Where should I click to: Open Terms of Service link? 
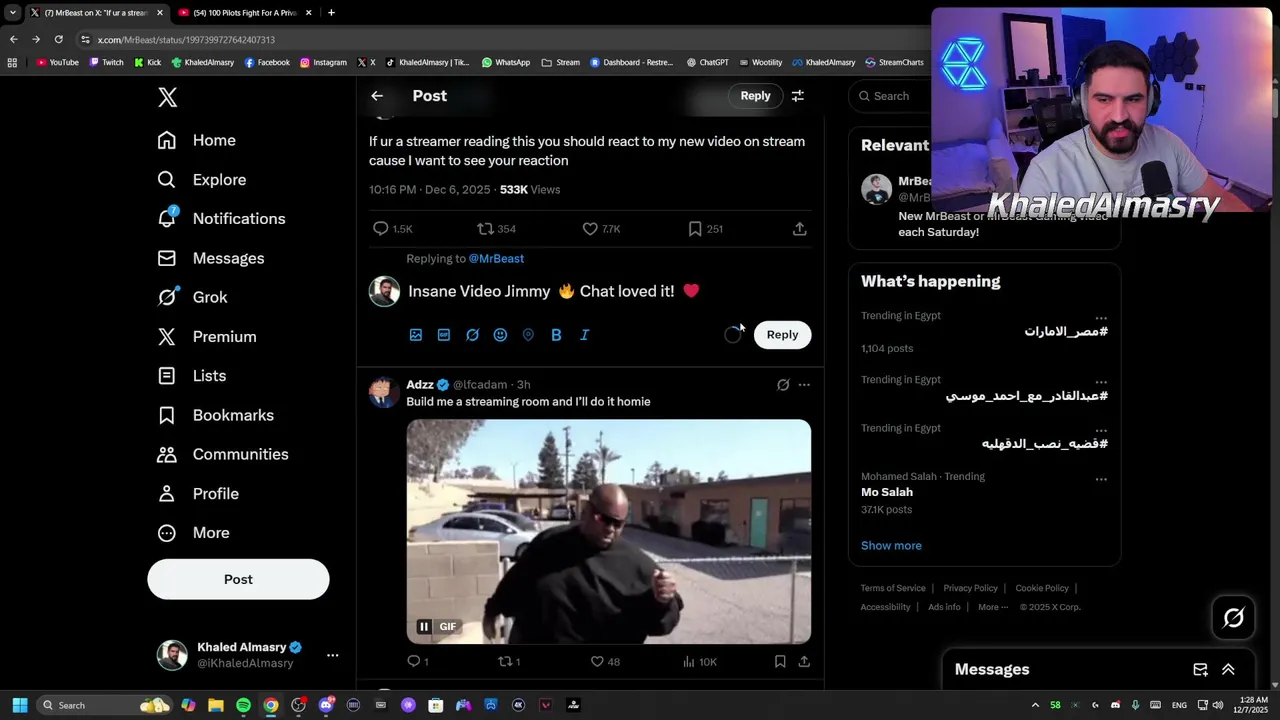coord(893,589)
